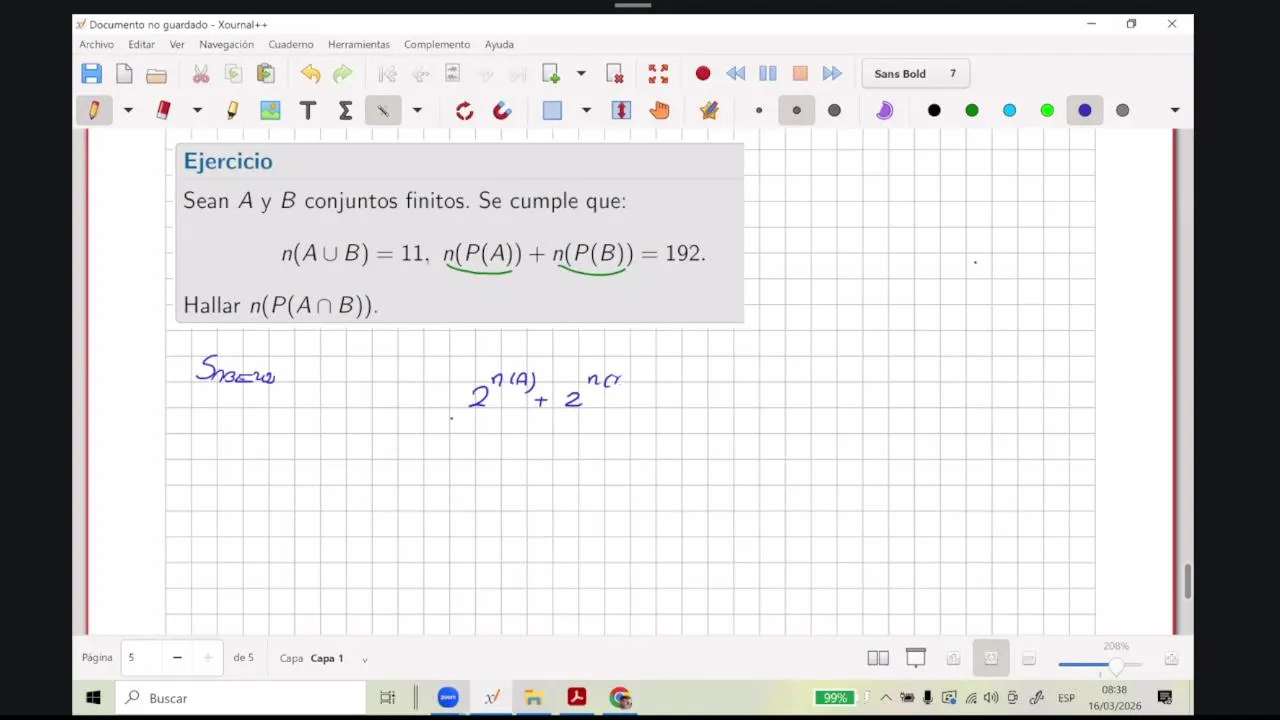This screenshot has height=720, width=1280.
Task: Select black pen color
Action: 934,110
